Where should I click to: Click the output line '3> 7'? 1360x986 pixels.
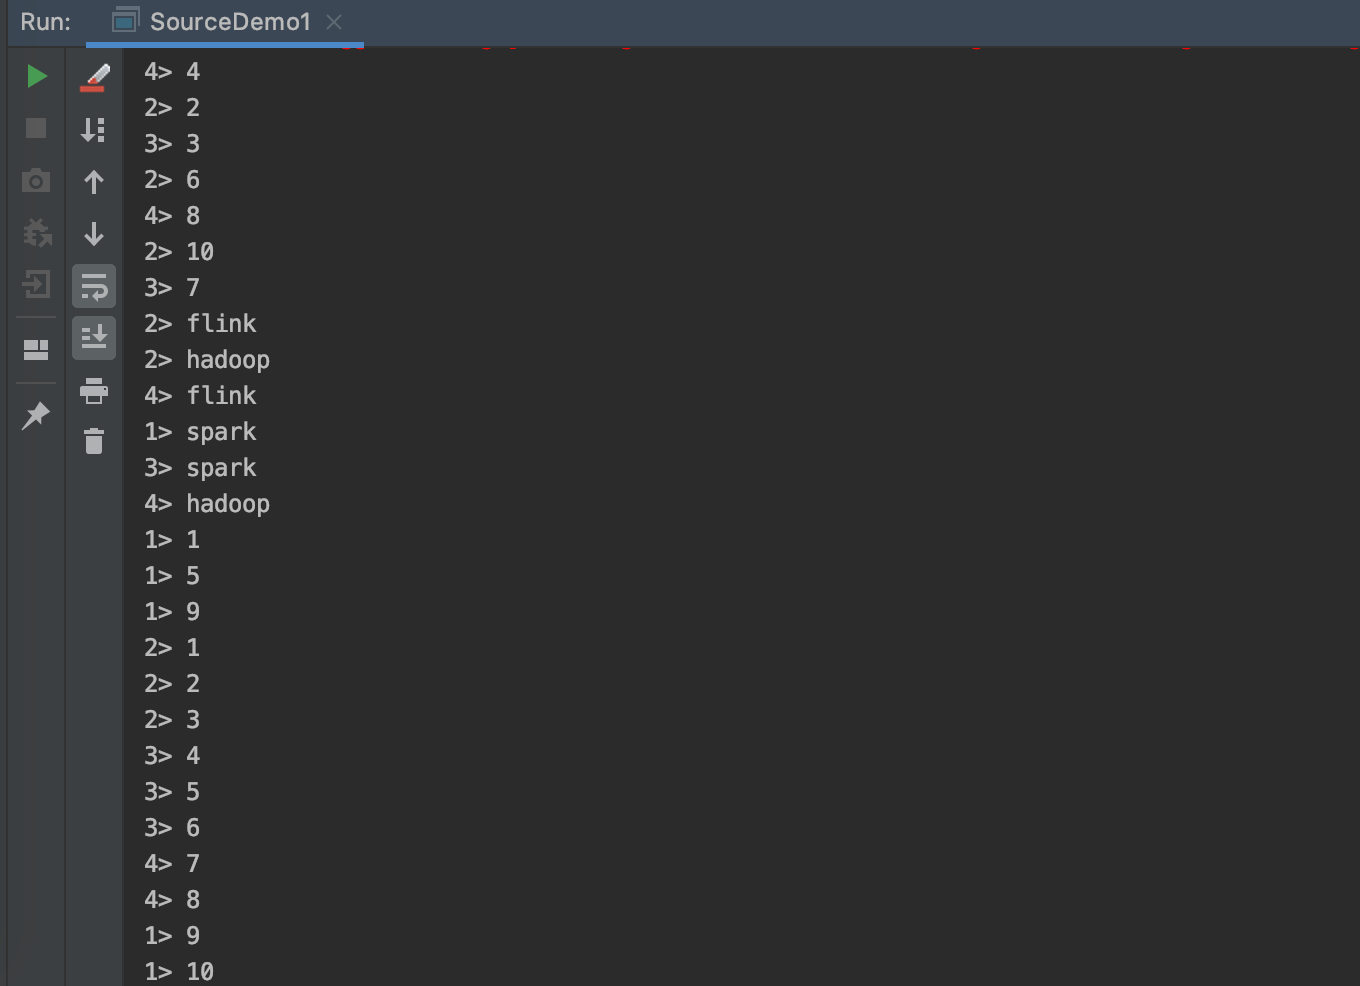pyautogui.click(x=172, y=287)
